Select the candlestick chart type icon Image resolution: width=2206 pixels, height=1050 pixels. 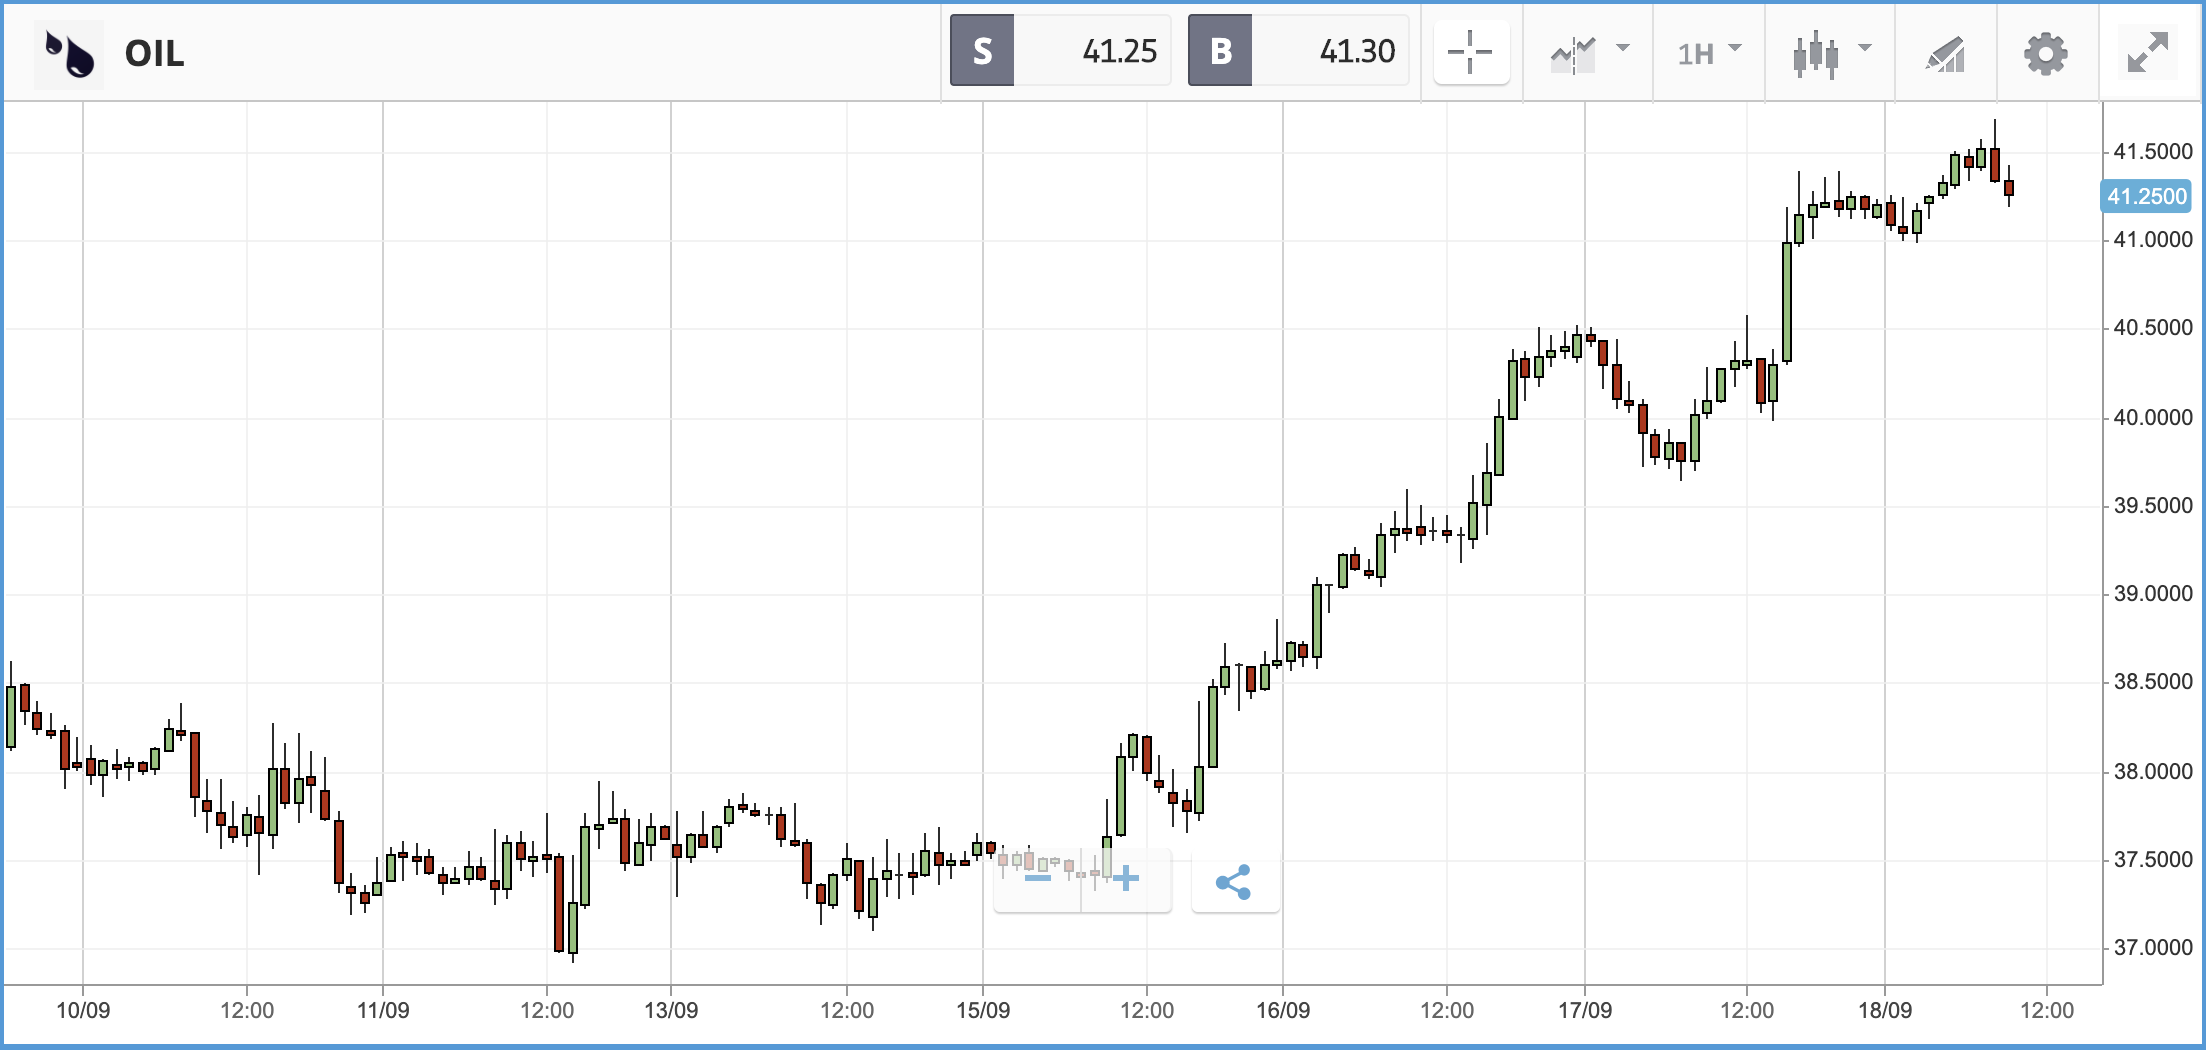1816,54
